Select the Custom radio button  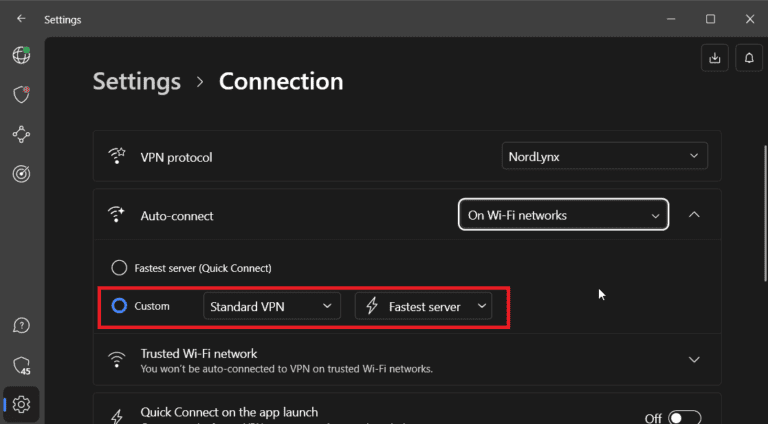pyautogui.click(x=119, y=306)
